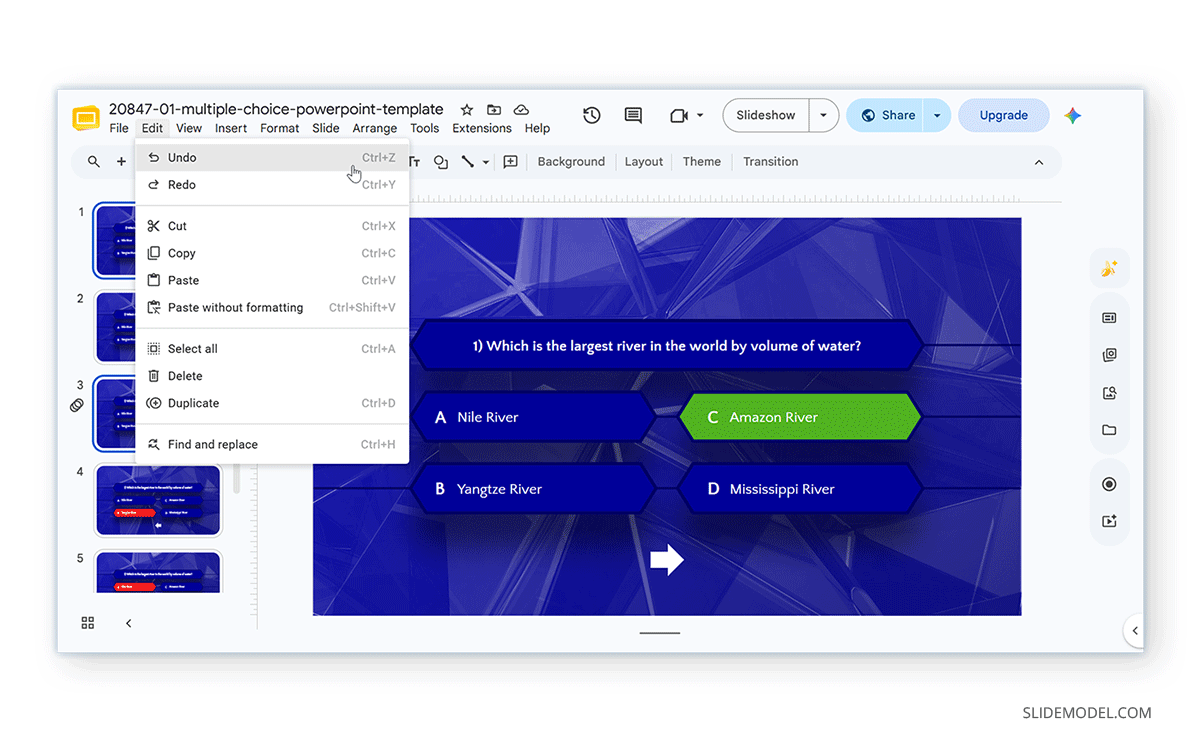Open the Gemini sparkle icon
Image resolution: width=1200 pixels, height=743 pixels.
(x=1073, y=116)
